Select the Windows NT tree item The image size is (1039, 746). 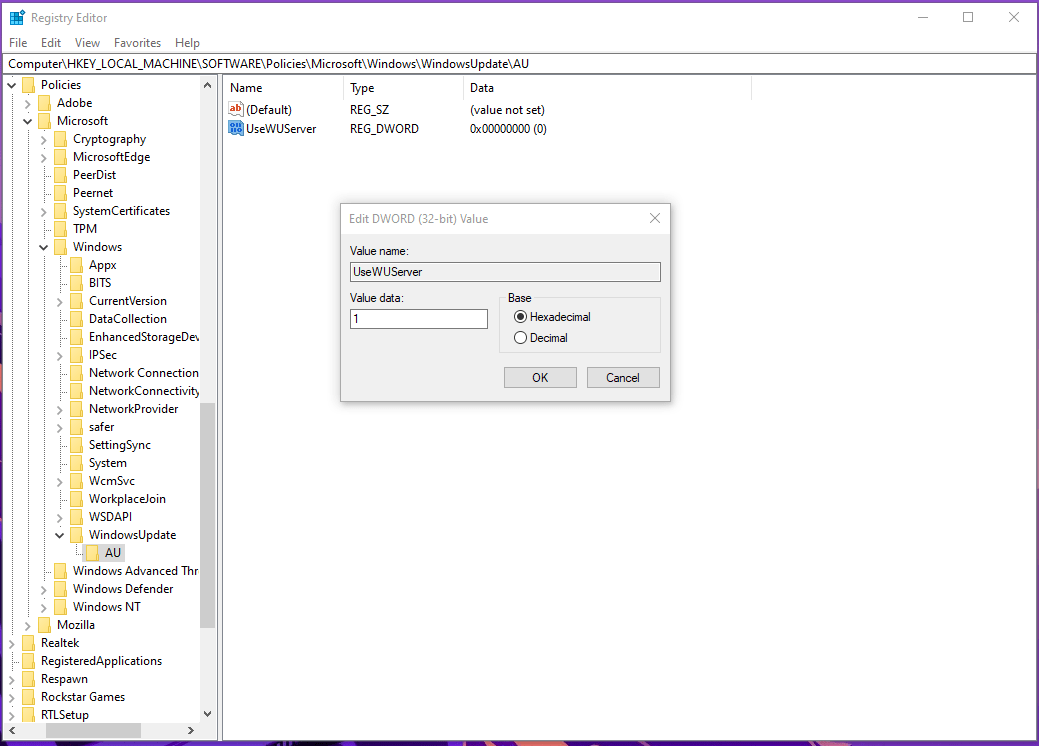[x=107, y=607]
